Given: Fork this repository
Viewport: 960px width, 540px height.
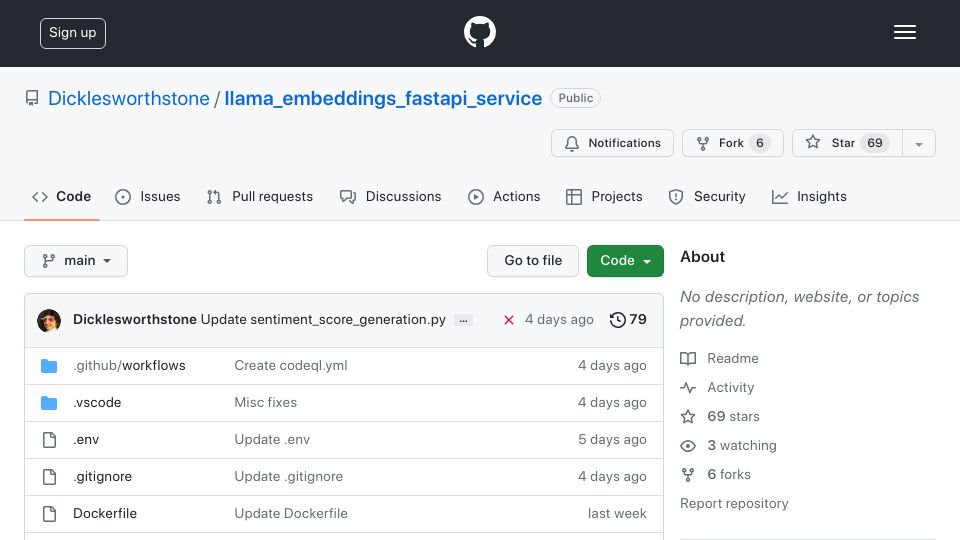Looking at the screenshot, I should pos(733,143).
